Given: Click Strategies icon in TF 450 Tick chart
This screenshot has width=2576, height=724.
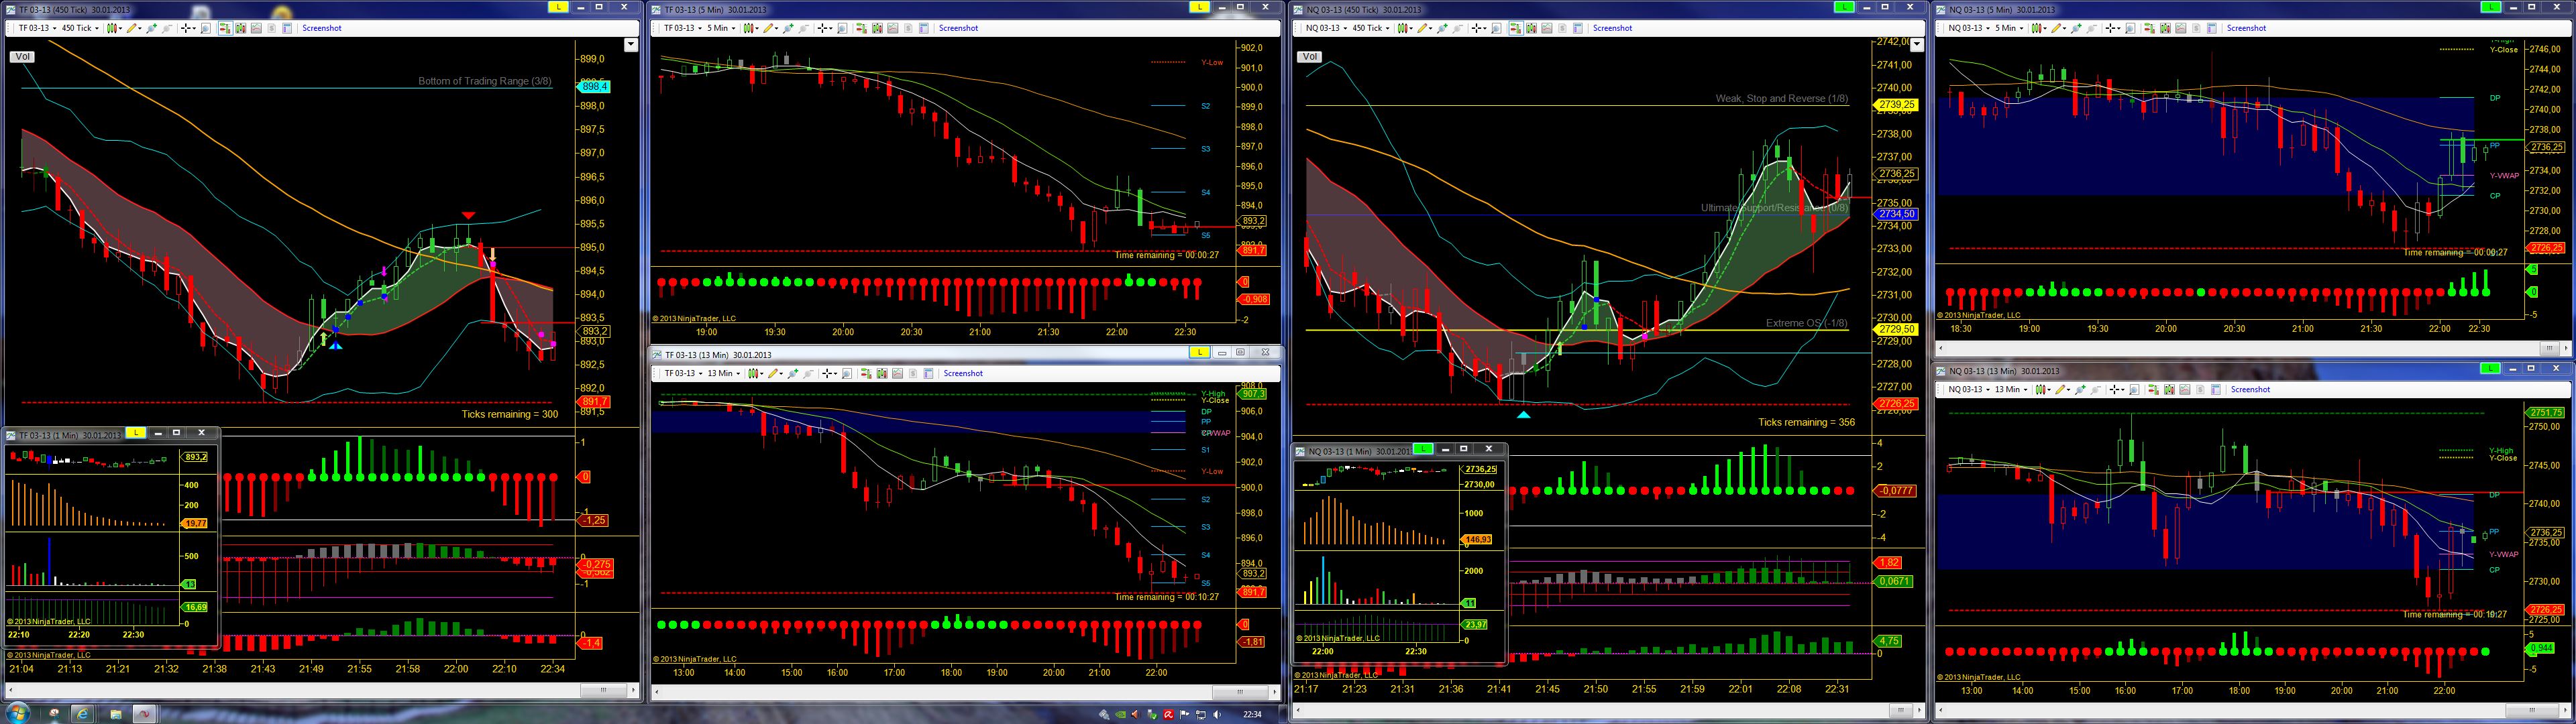Looking at the screenshot, I should tap(272, 28).
